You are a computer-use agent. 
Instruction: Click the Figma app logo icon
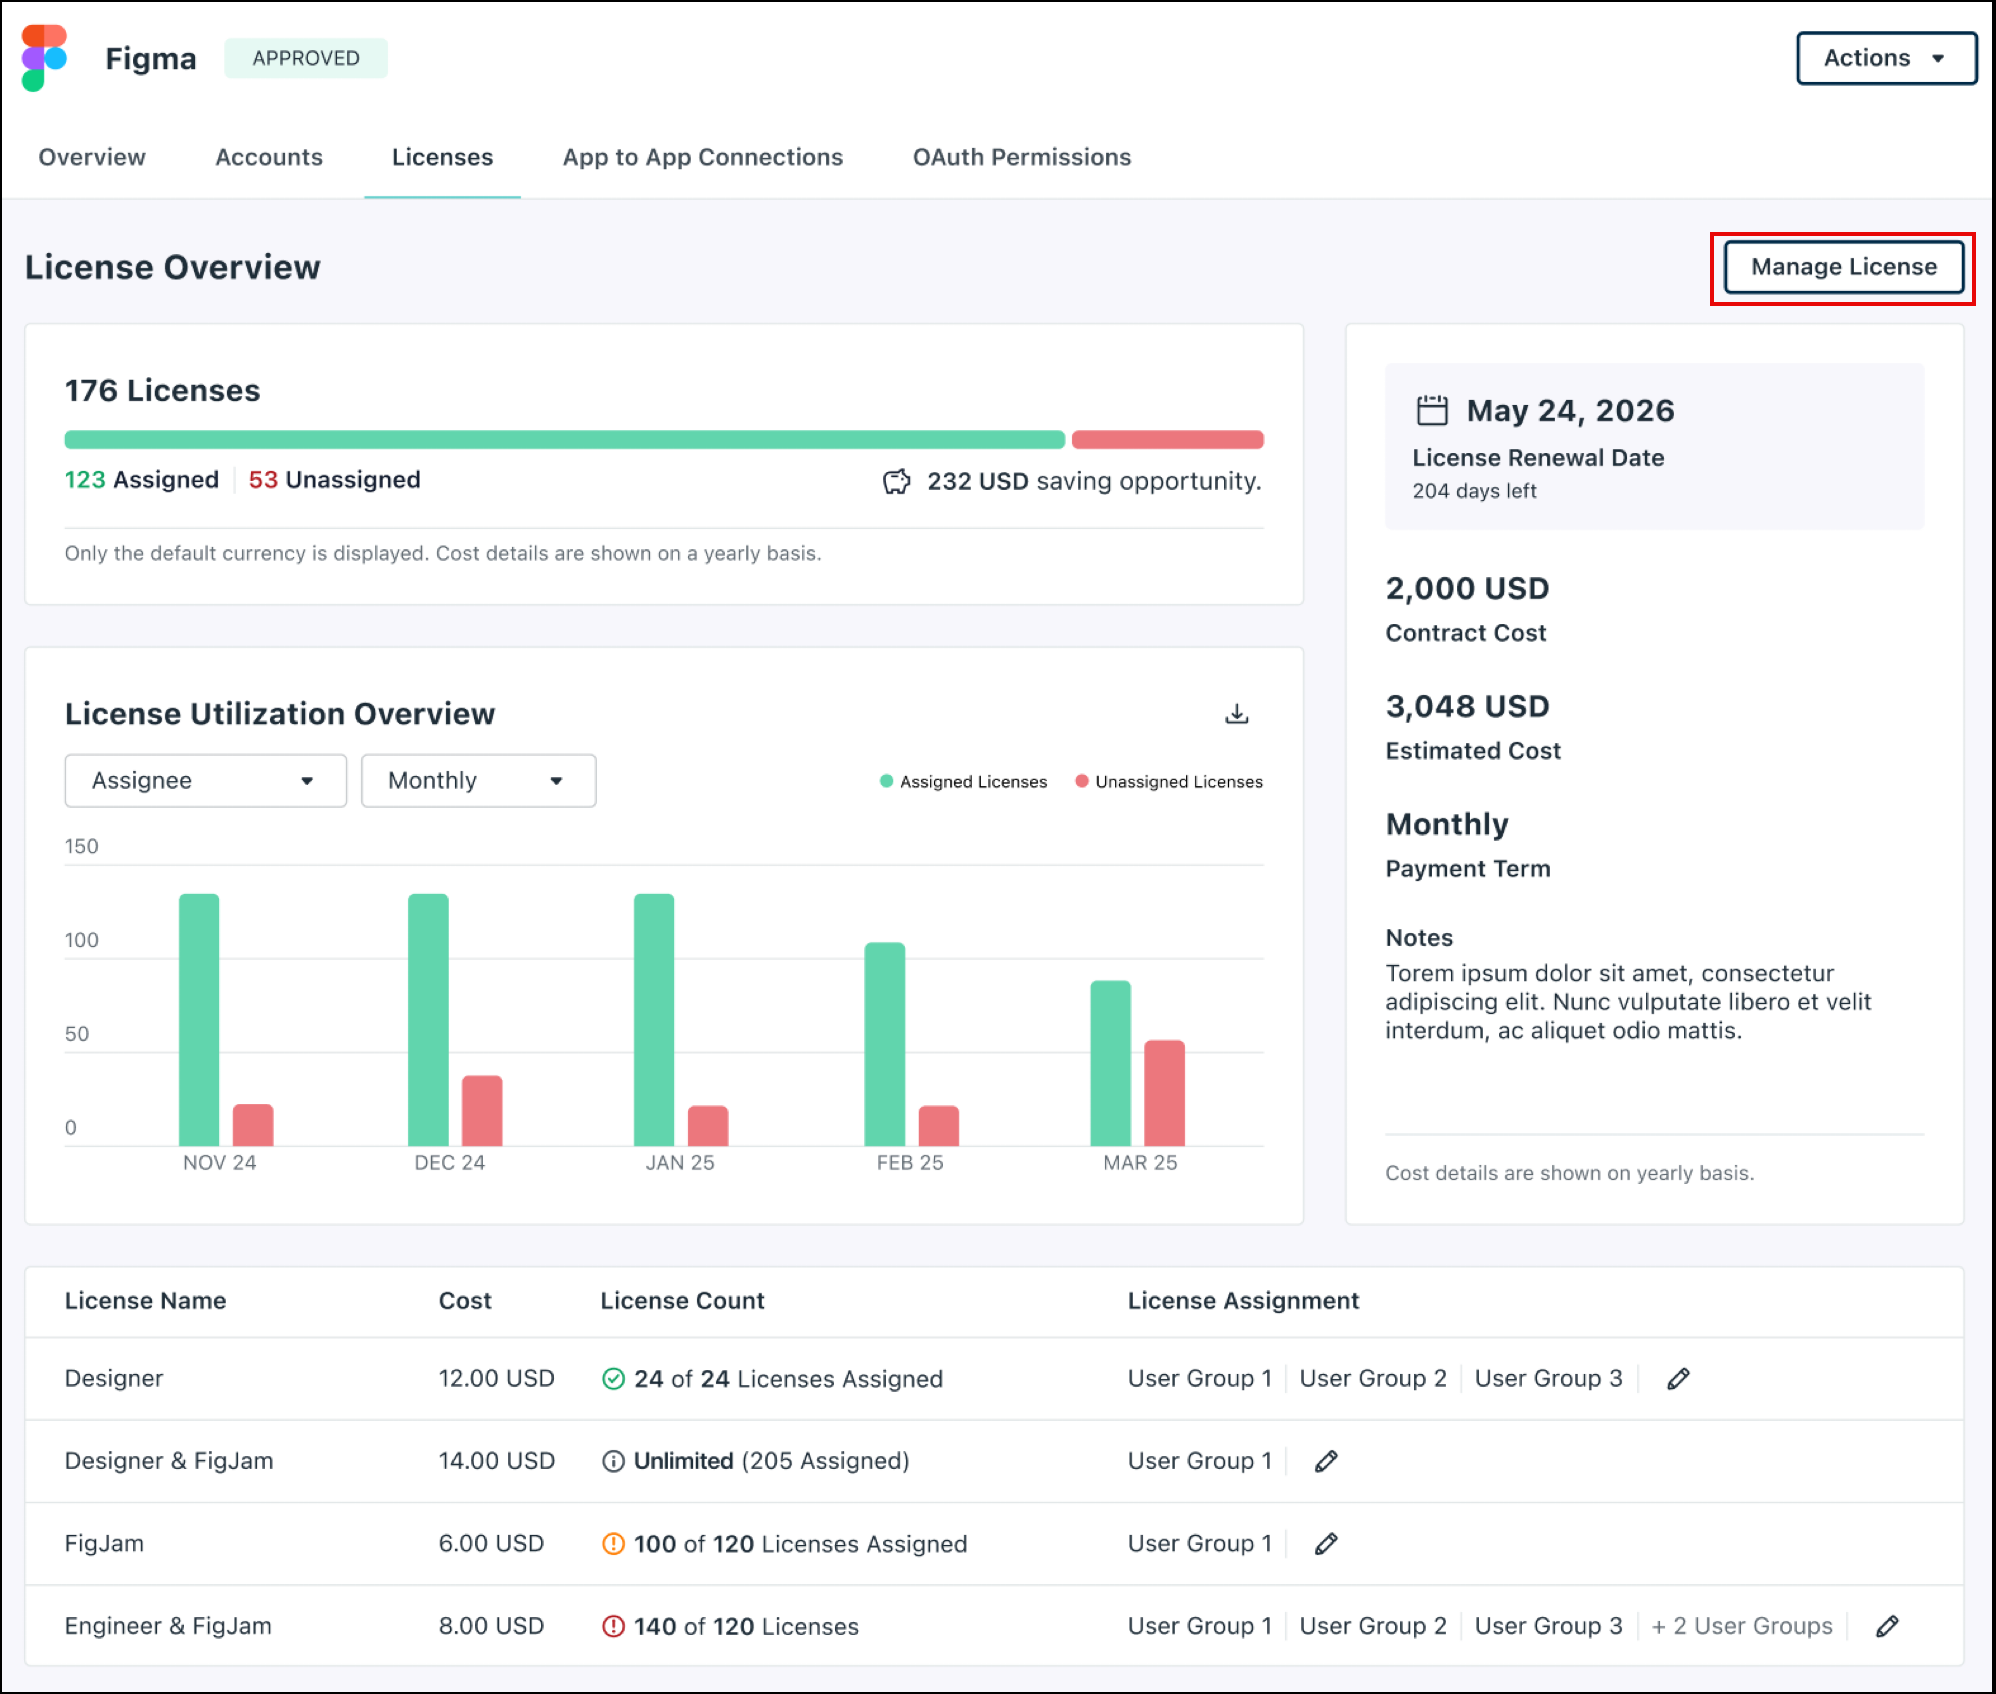pos(44,57)
